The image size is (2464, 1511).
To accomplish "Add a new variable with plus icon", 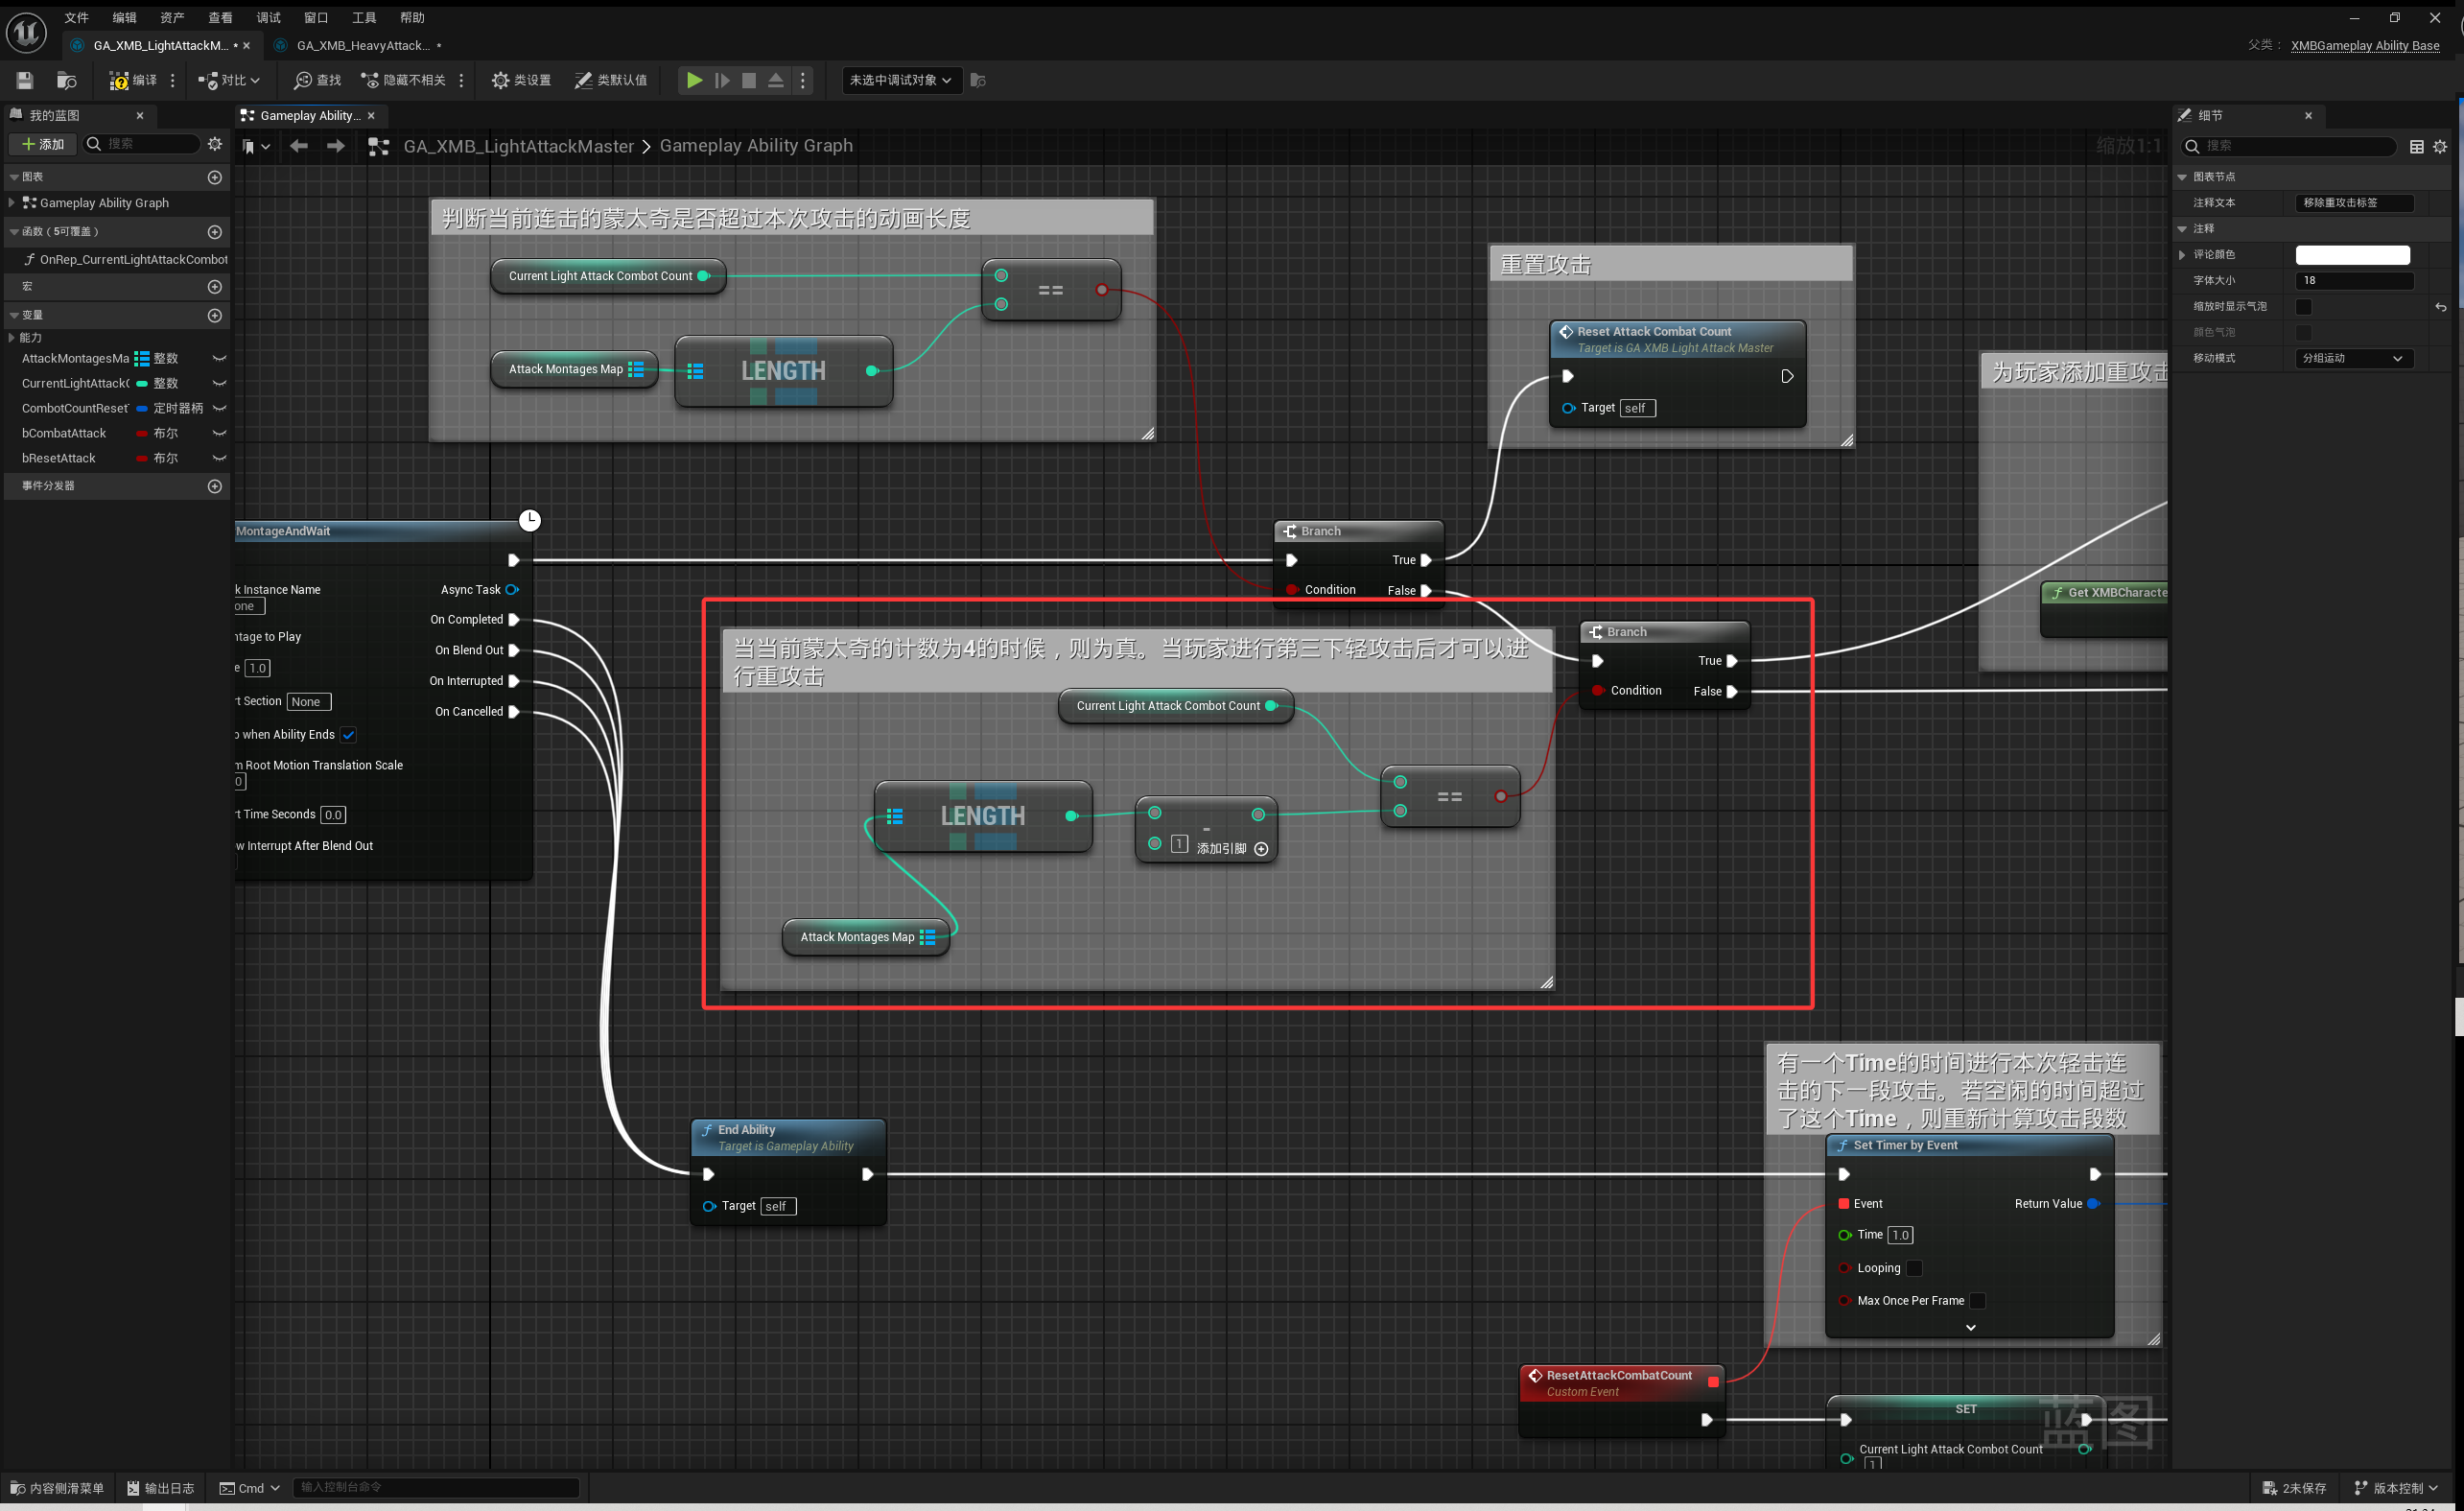I will click(x=214, y=315).
